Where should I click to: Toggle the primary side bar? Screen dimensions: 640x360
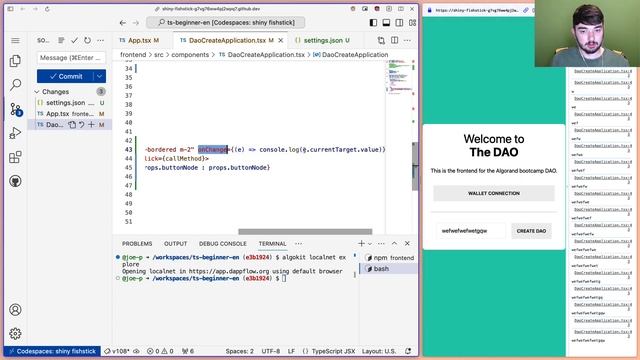(373, 23)
